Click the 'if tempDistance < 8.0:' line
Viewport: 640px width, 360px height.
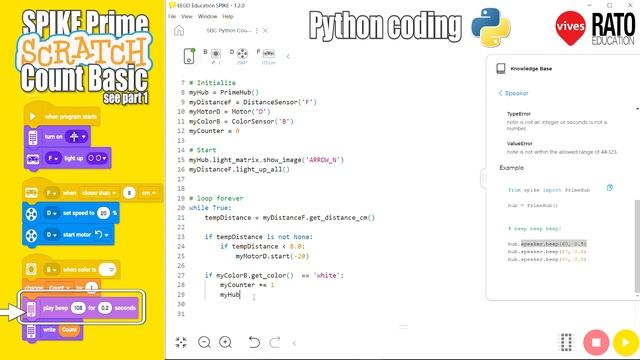pos(262,246)
